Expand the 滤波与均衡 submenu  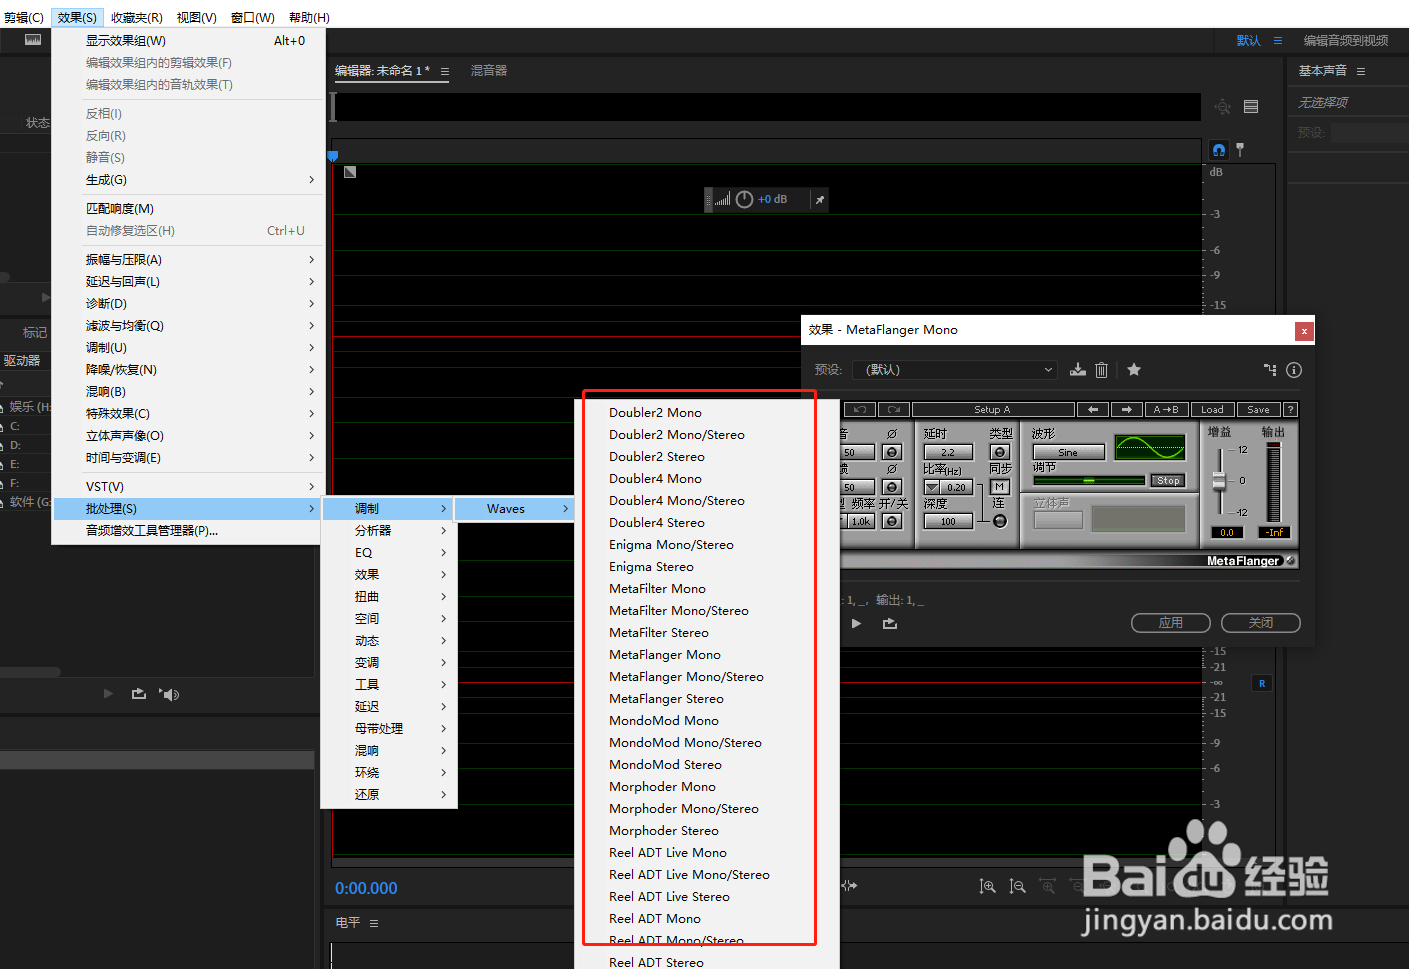[189, 326]
